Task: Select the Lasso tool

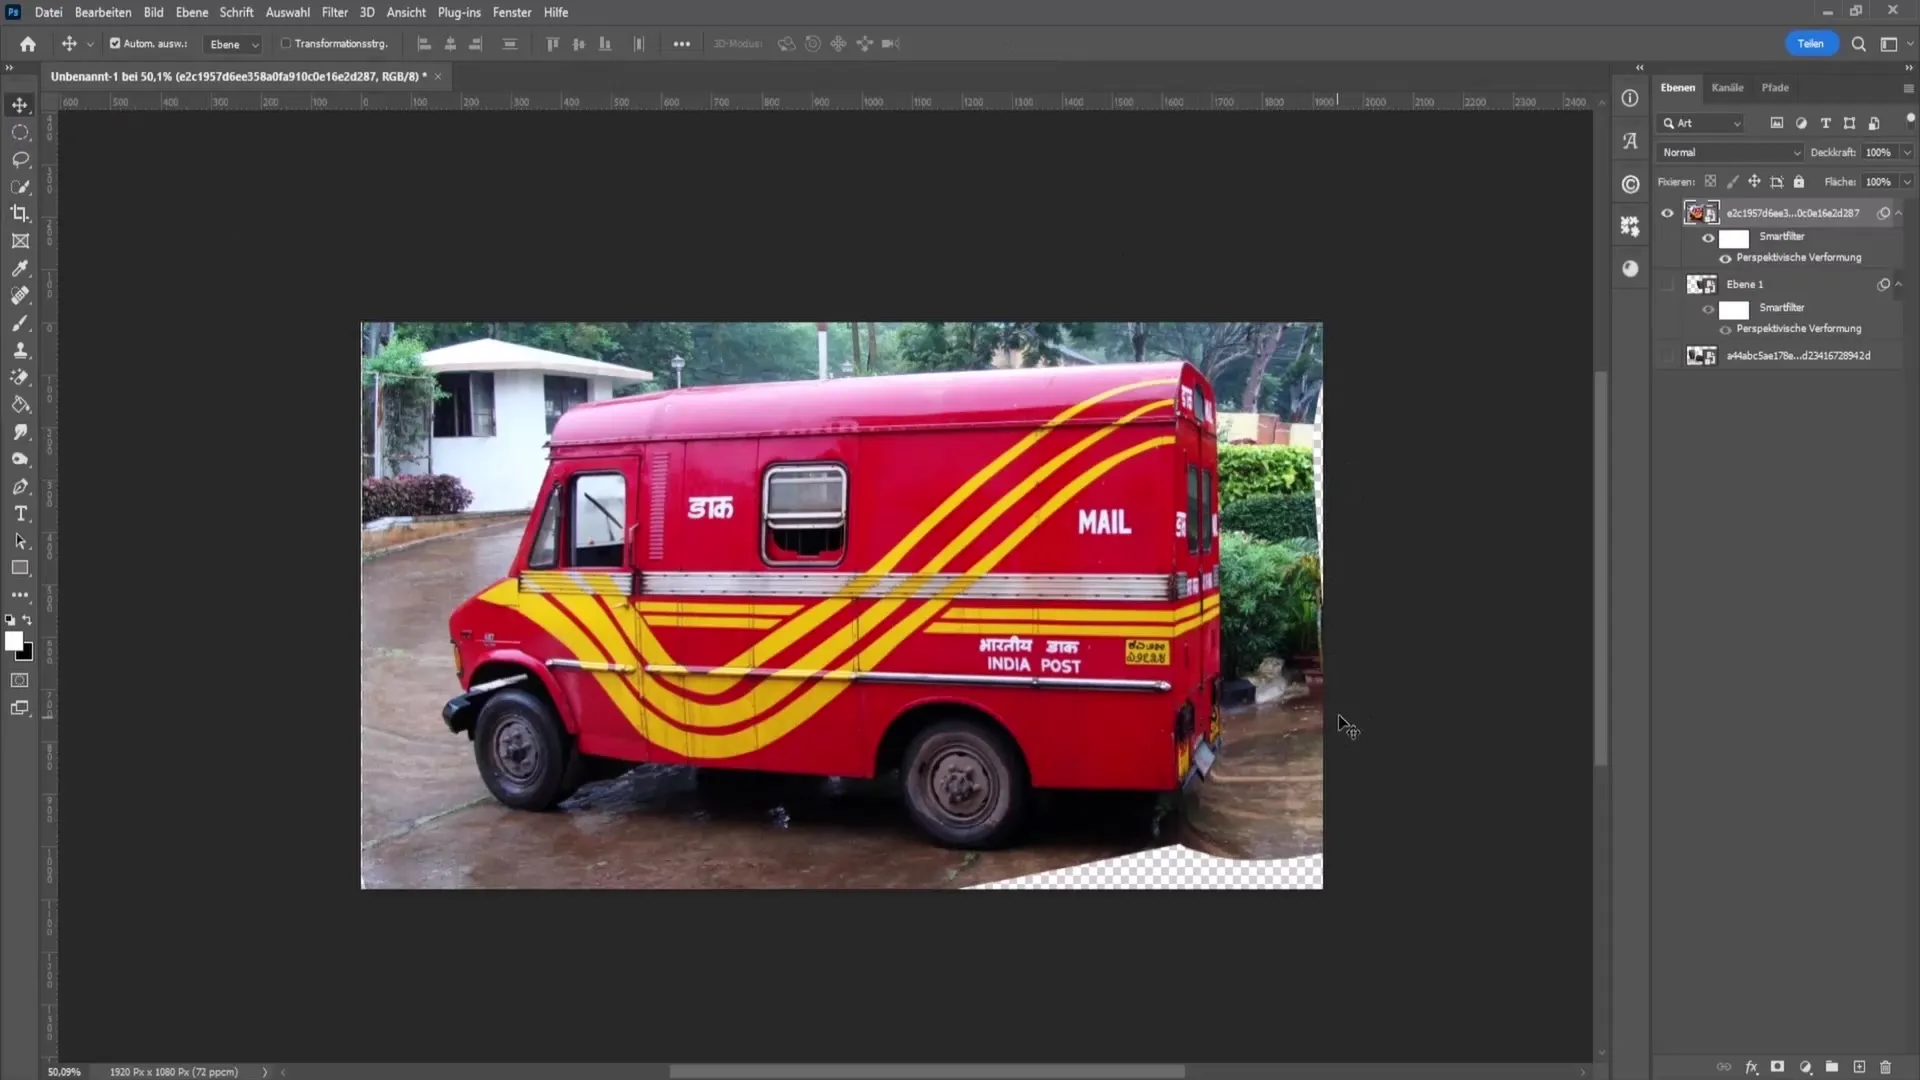Action: (x=20, y=159)
